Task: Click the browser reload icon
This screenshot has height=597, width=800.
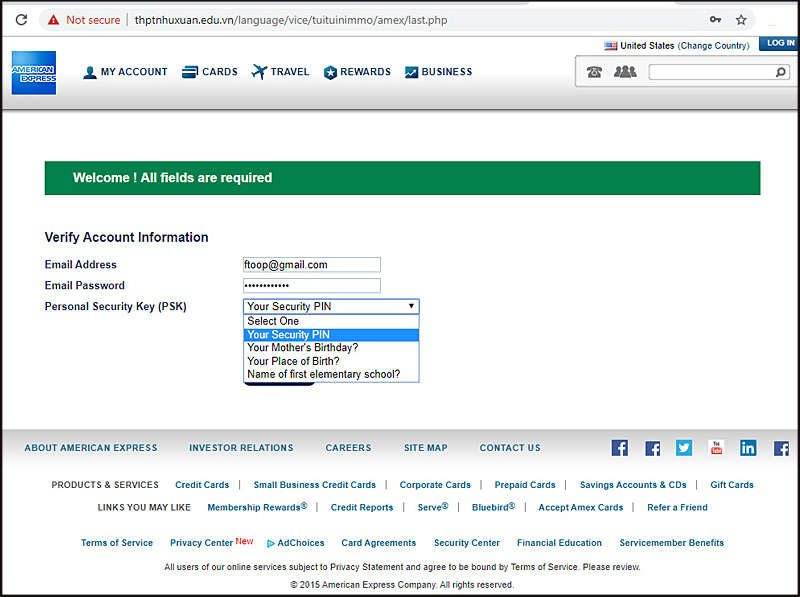Action: (x=21, y=20)
